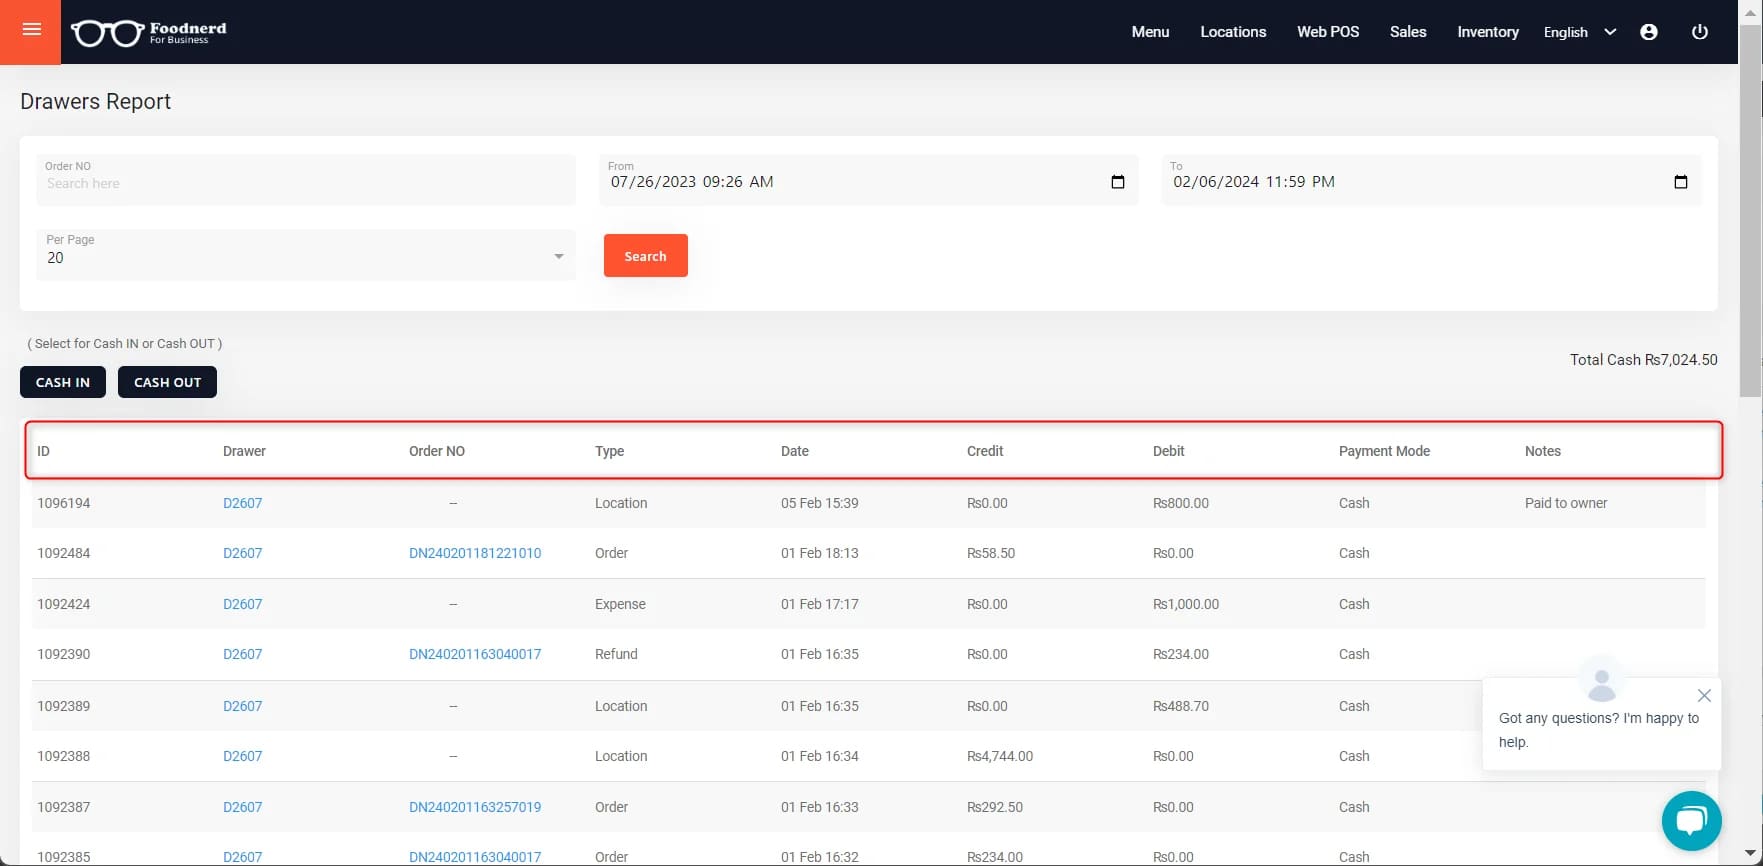Click the Total Cash Rs7,024.50 text

pos(1644,360)
